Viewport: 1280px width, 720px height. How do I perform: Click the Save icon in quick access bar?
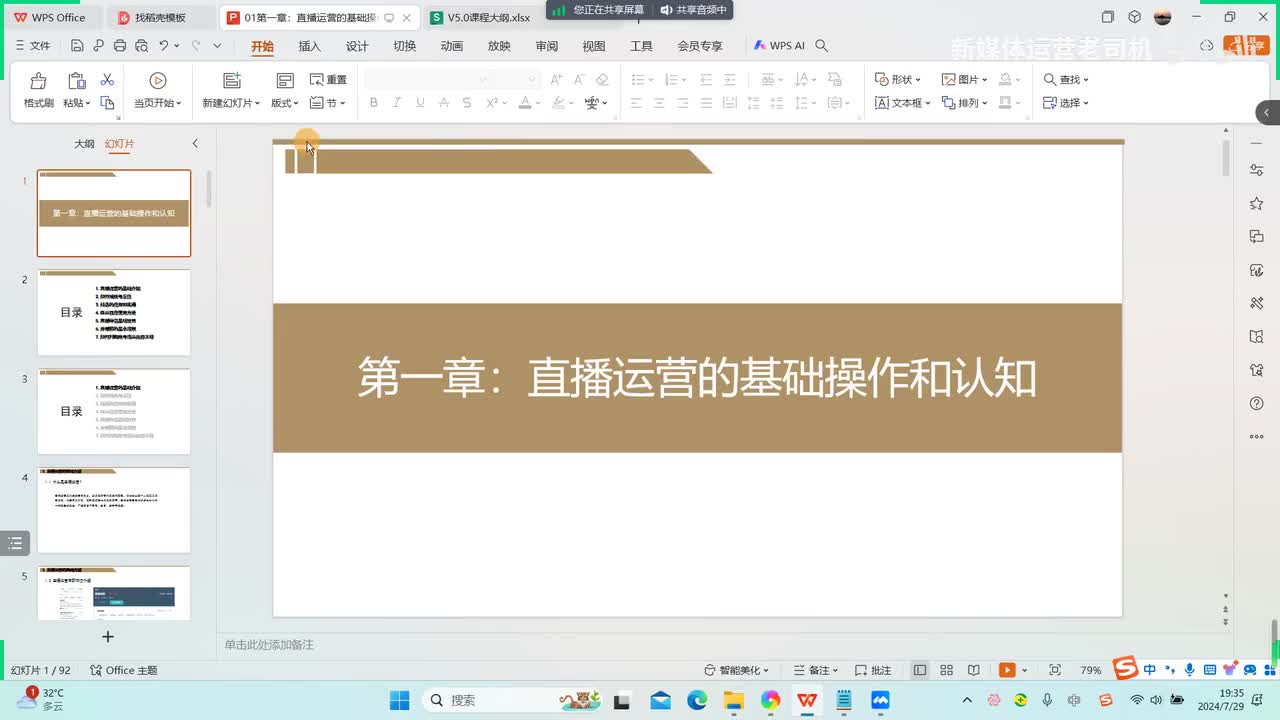pyautogui.click(x=77, y=46)
